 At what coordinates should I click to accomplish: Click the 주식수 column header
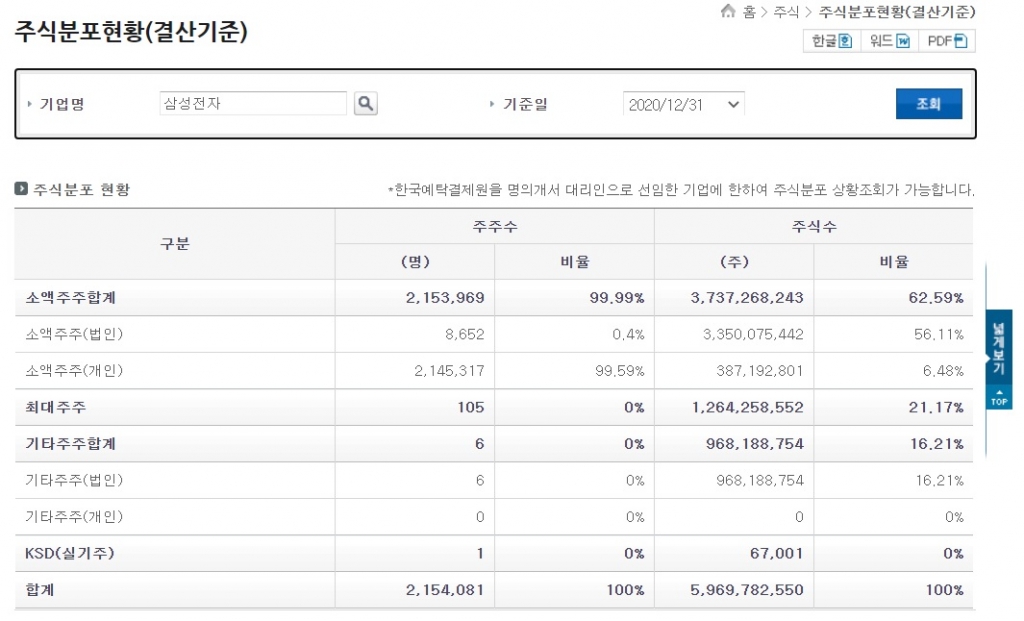(813, 226)
